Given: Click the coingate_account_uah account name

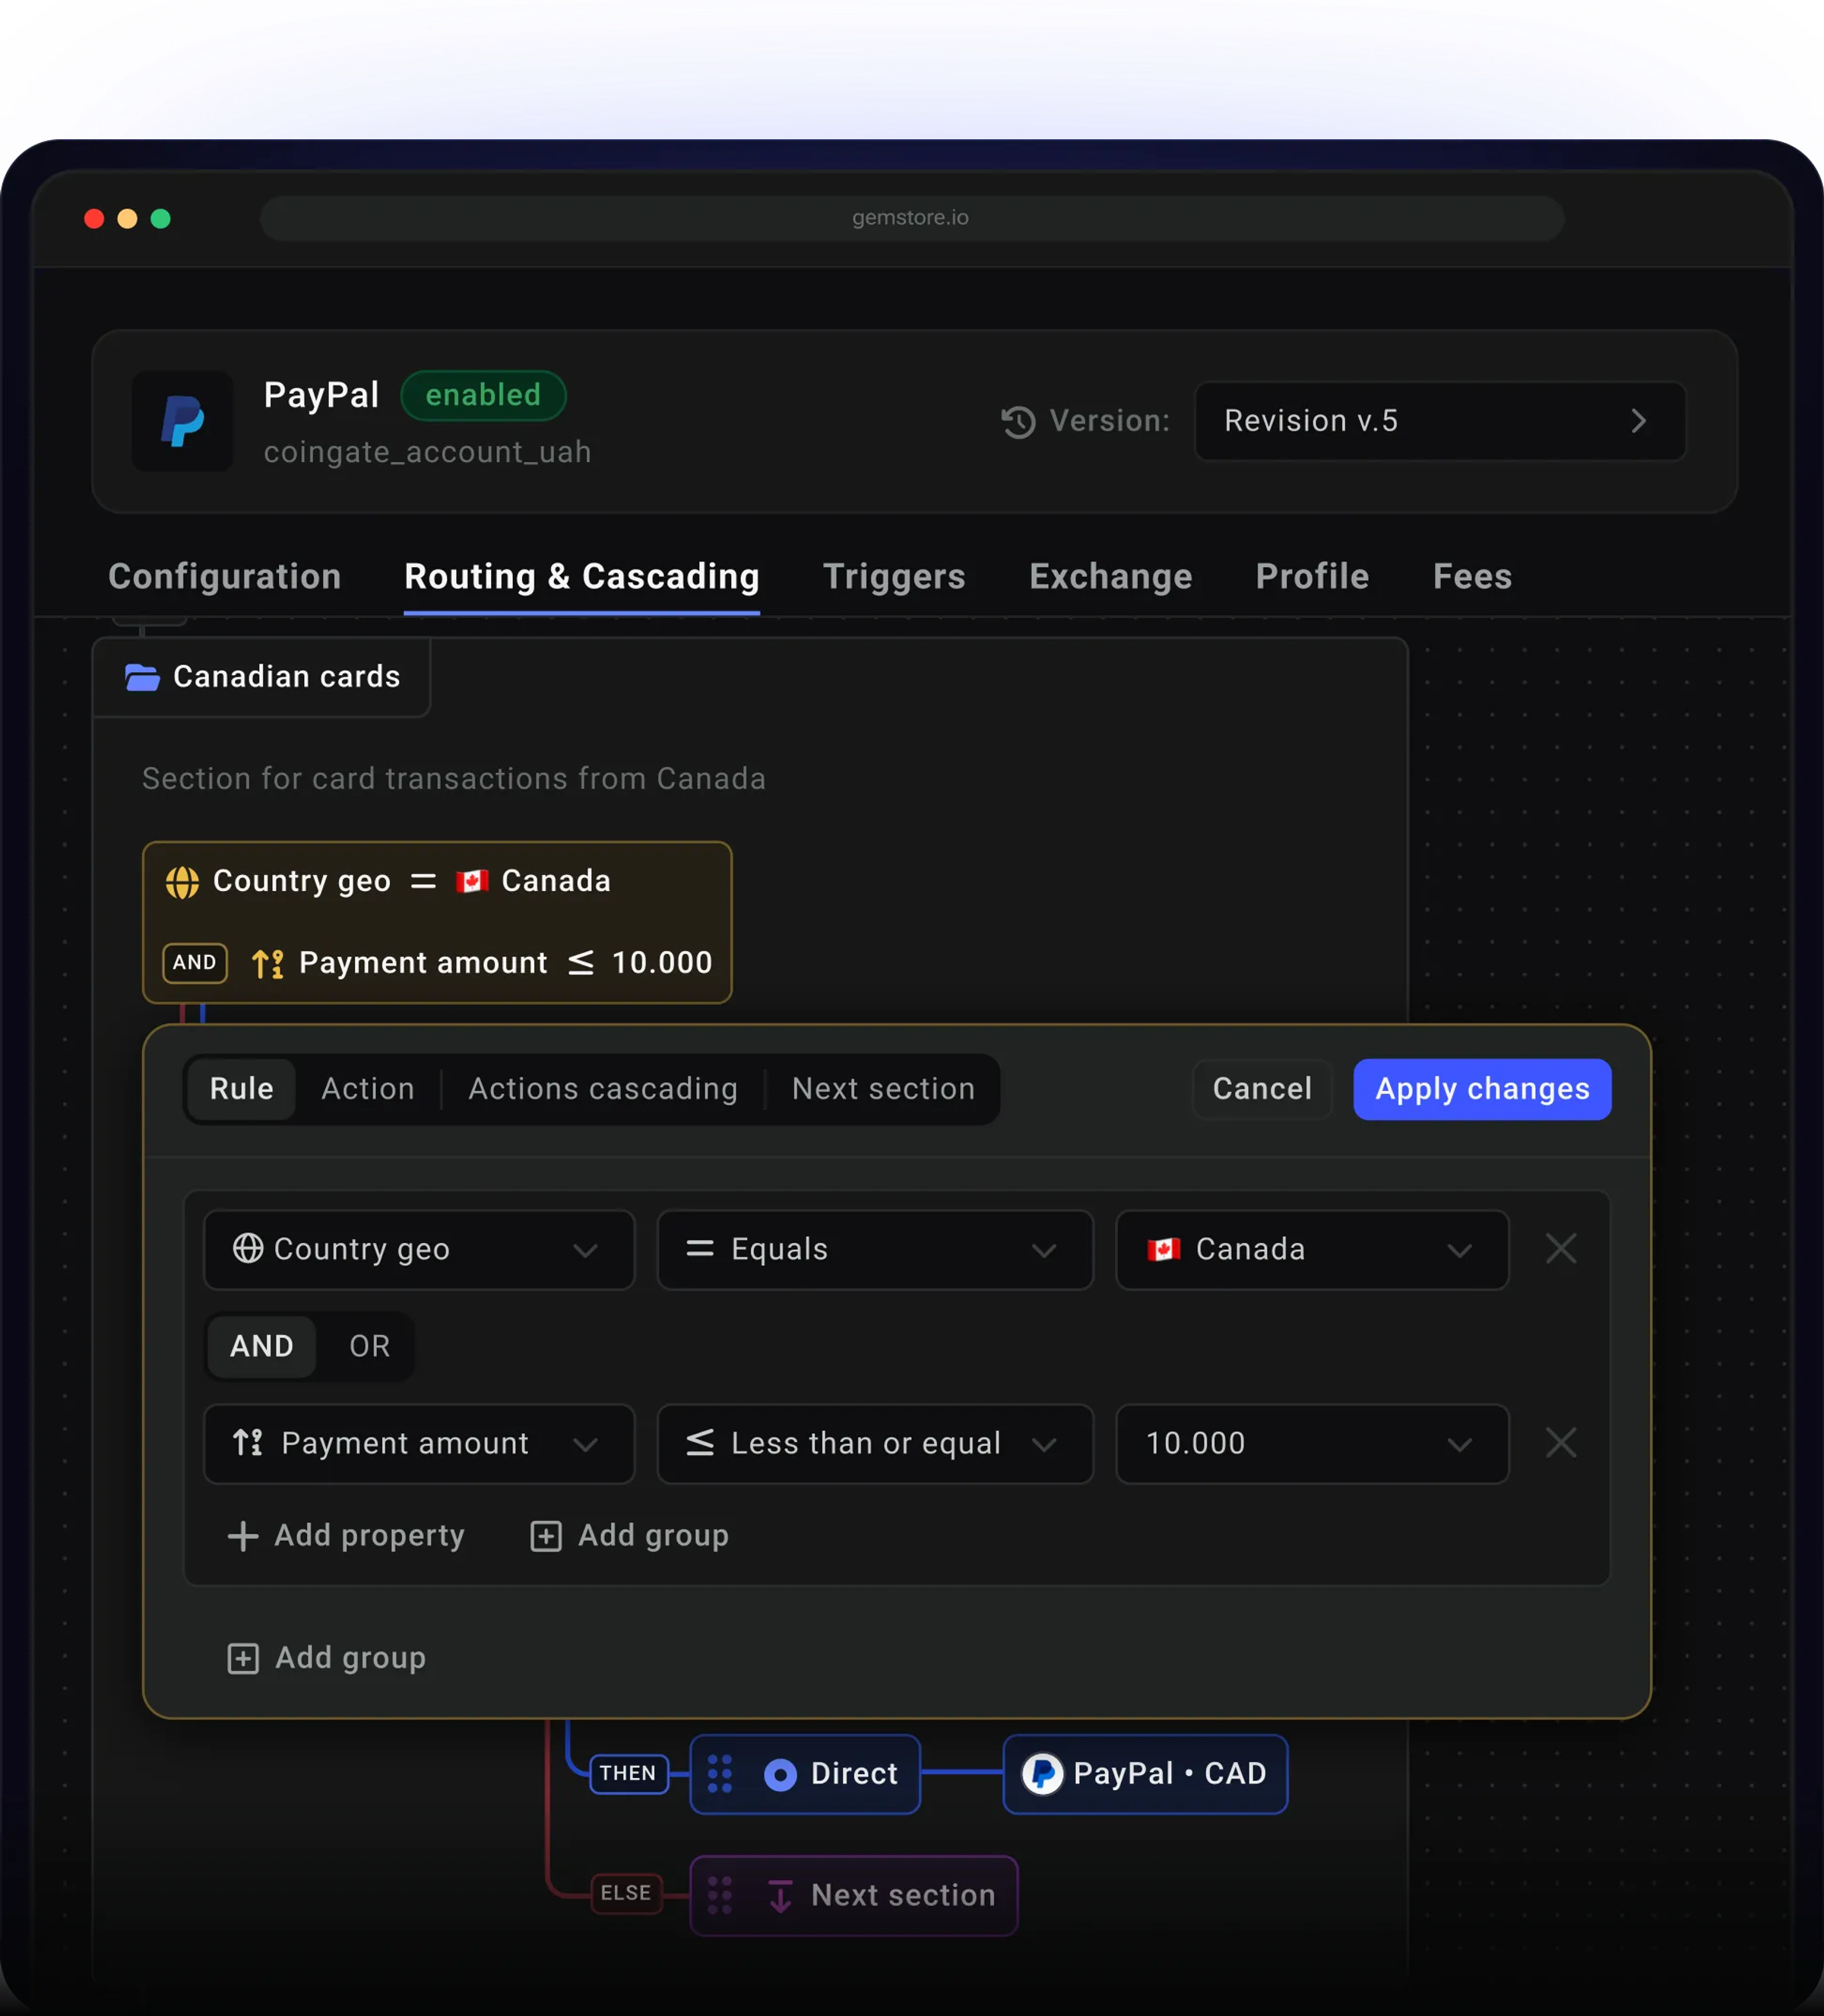Looking at the screenshot, I should (x=427, y=453).
